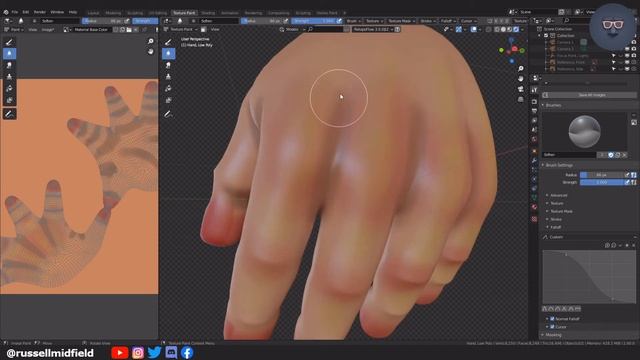Open the Texture Mask popover in header
The image size is (640, 360).
point(401,21)
